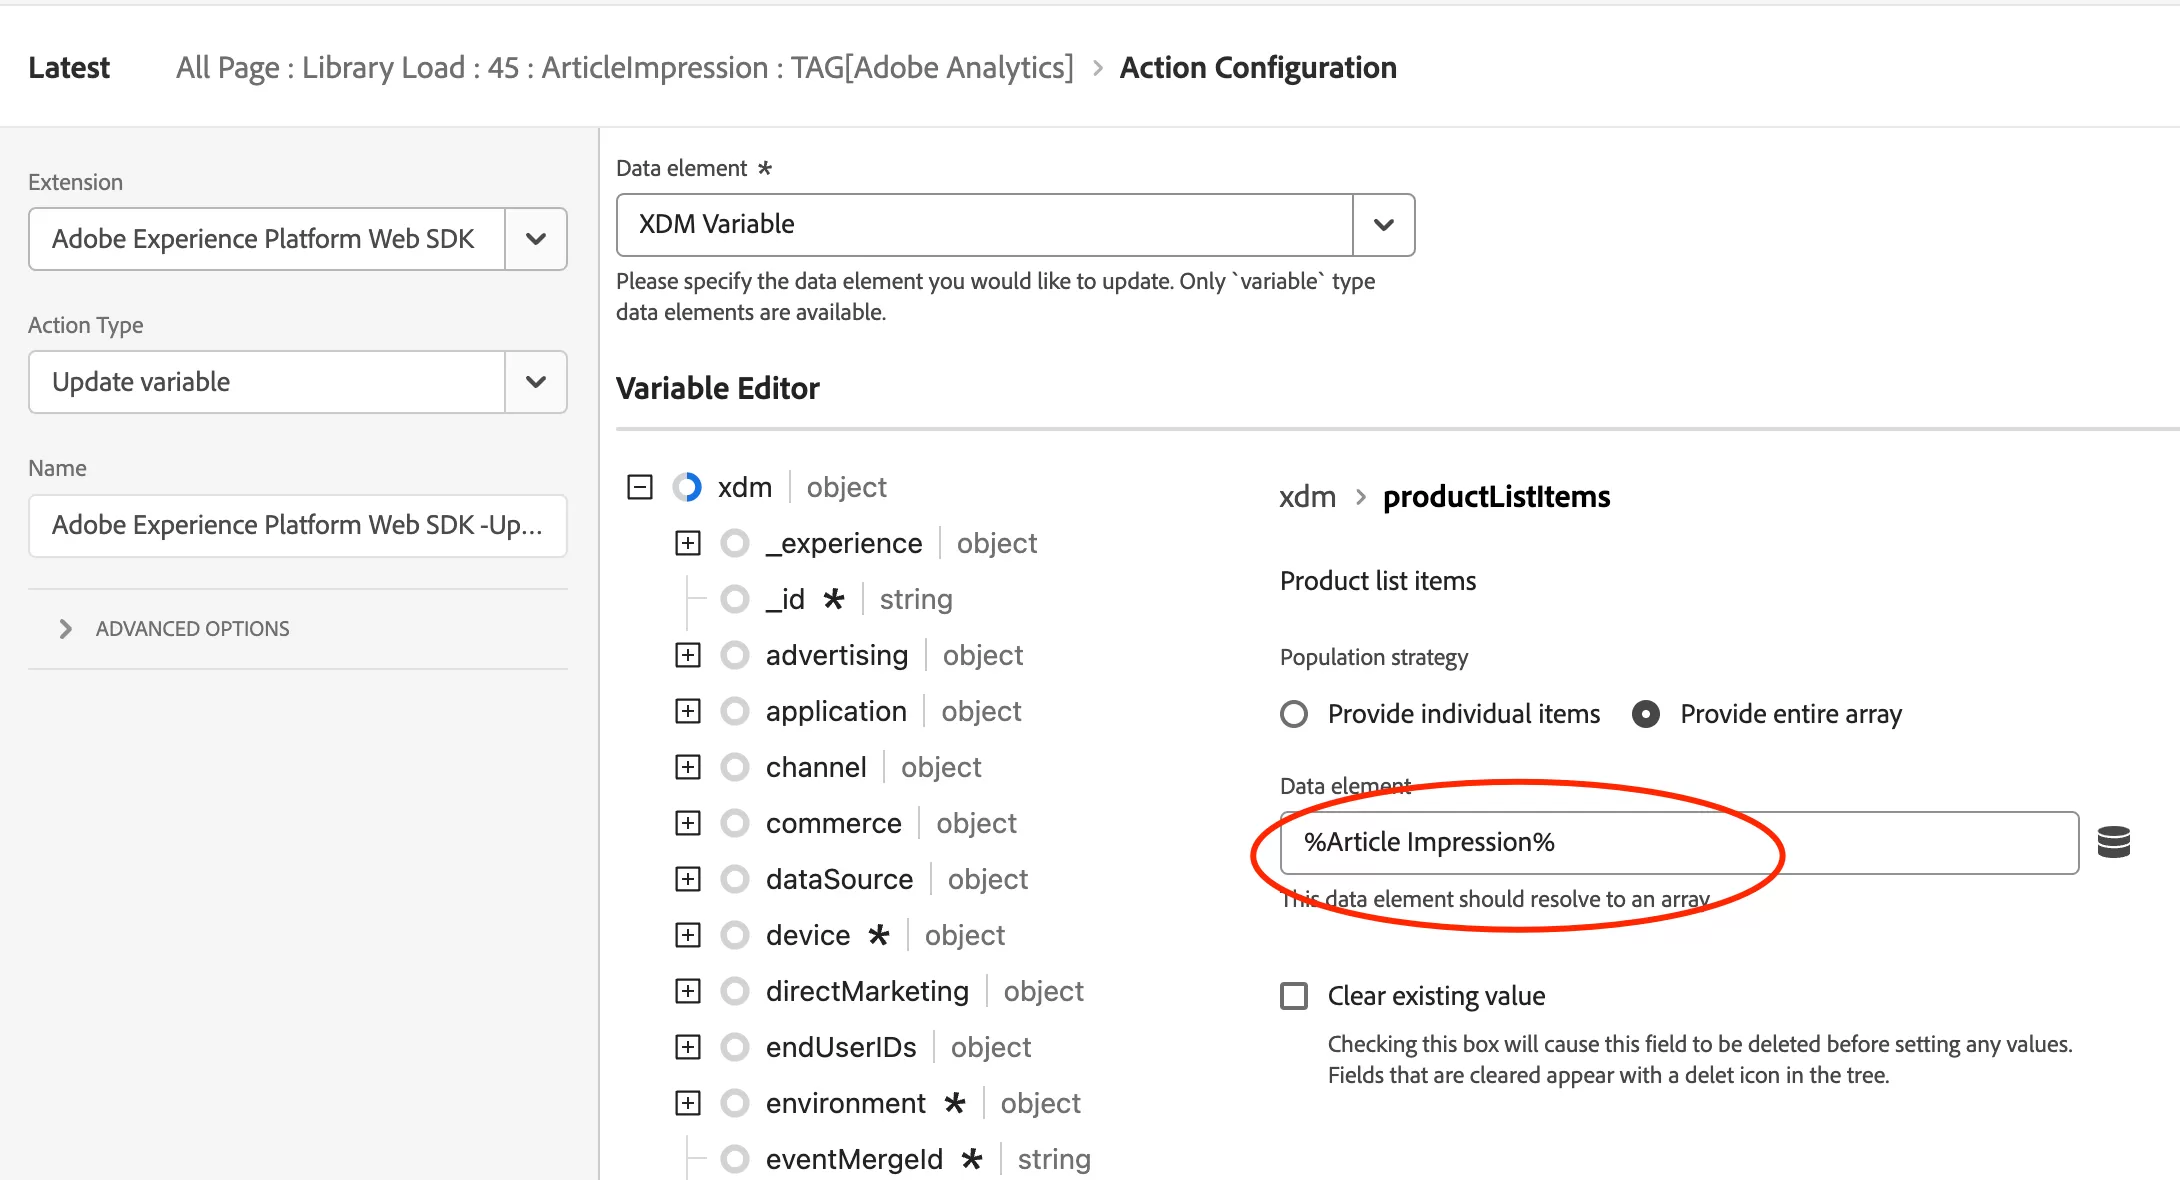The height and width of the screenshot is (1180, 2180).
Task: Select the advertising tree item
Action: (837, 655)
